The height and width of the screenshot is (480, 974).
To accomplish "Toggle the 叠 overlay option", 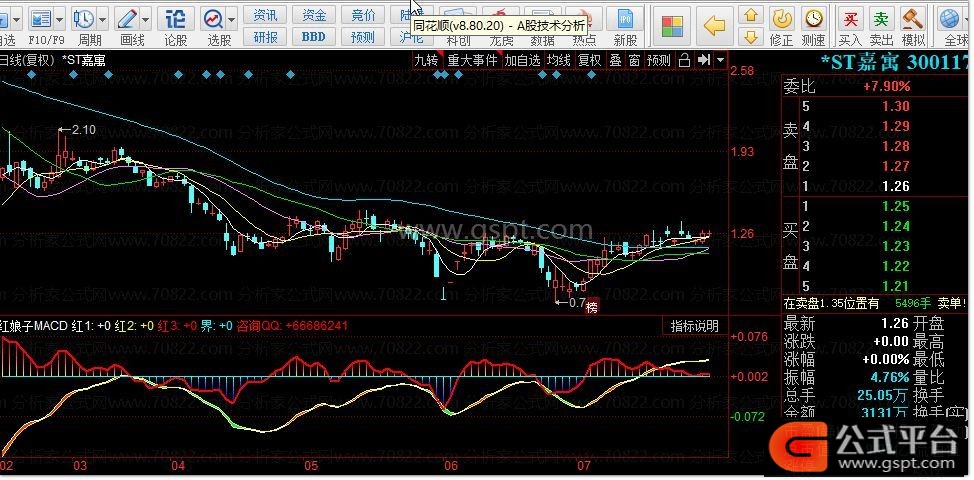I will tap(615, 60).
